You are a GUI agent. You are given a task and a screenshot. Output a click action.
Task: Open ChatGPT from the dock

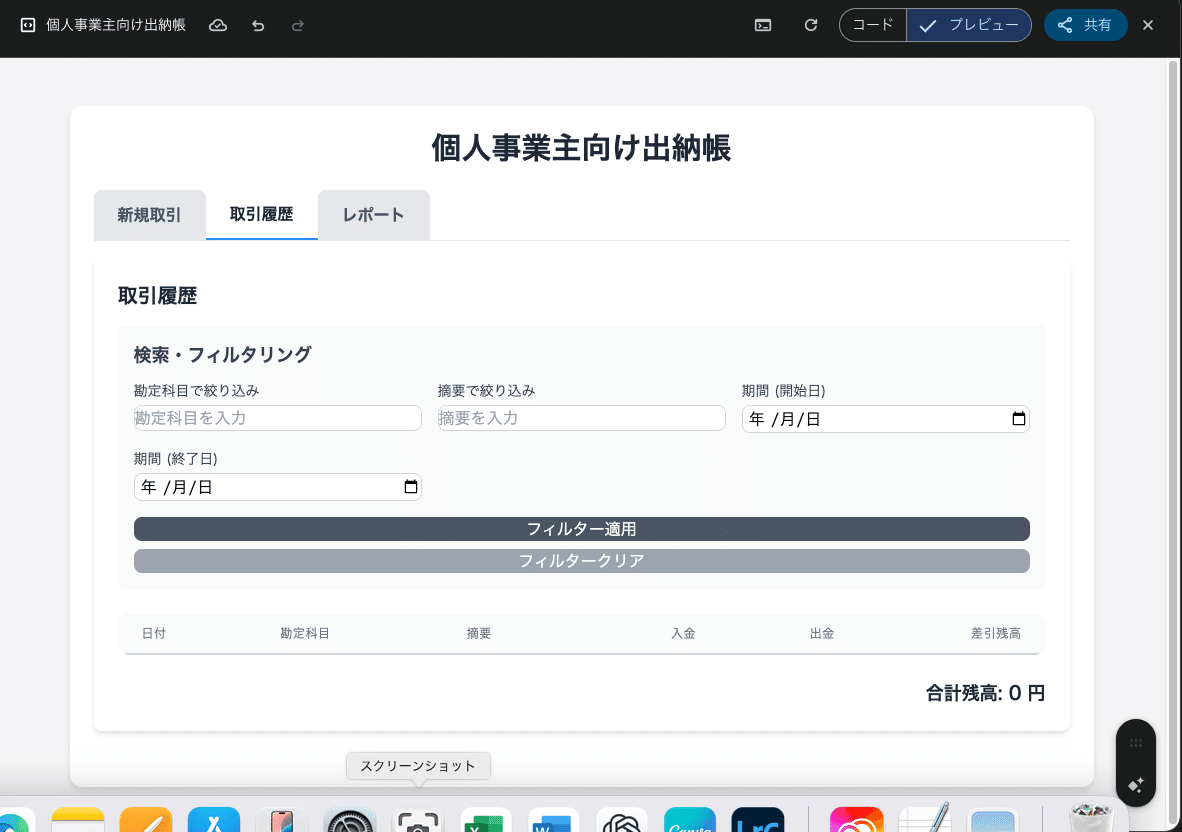(x=621, y=822)
